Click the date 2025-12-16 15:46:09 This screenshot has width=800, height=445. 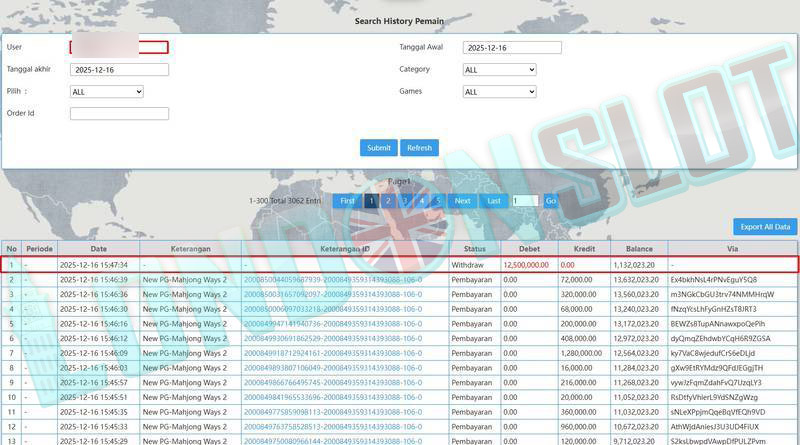pyautogui.click(x=94, y=353)
